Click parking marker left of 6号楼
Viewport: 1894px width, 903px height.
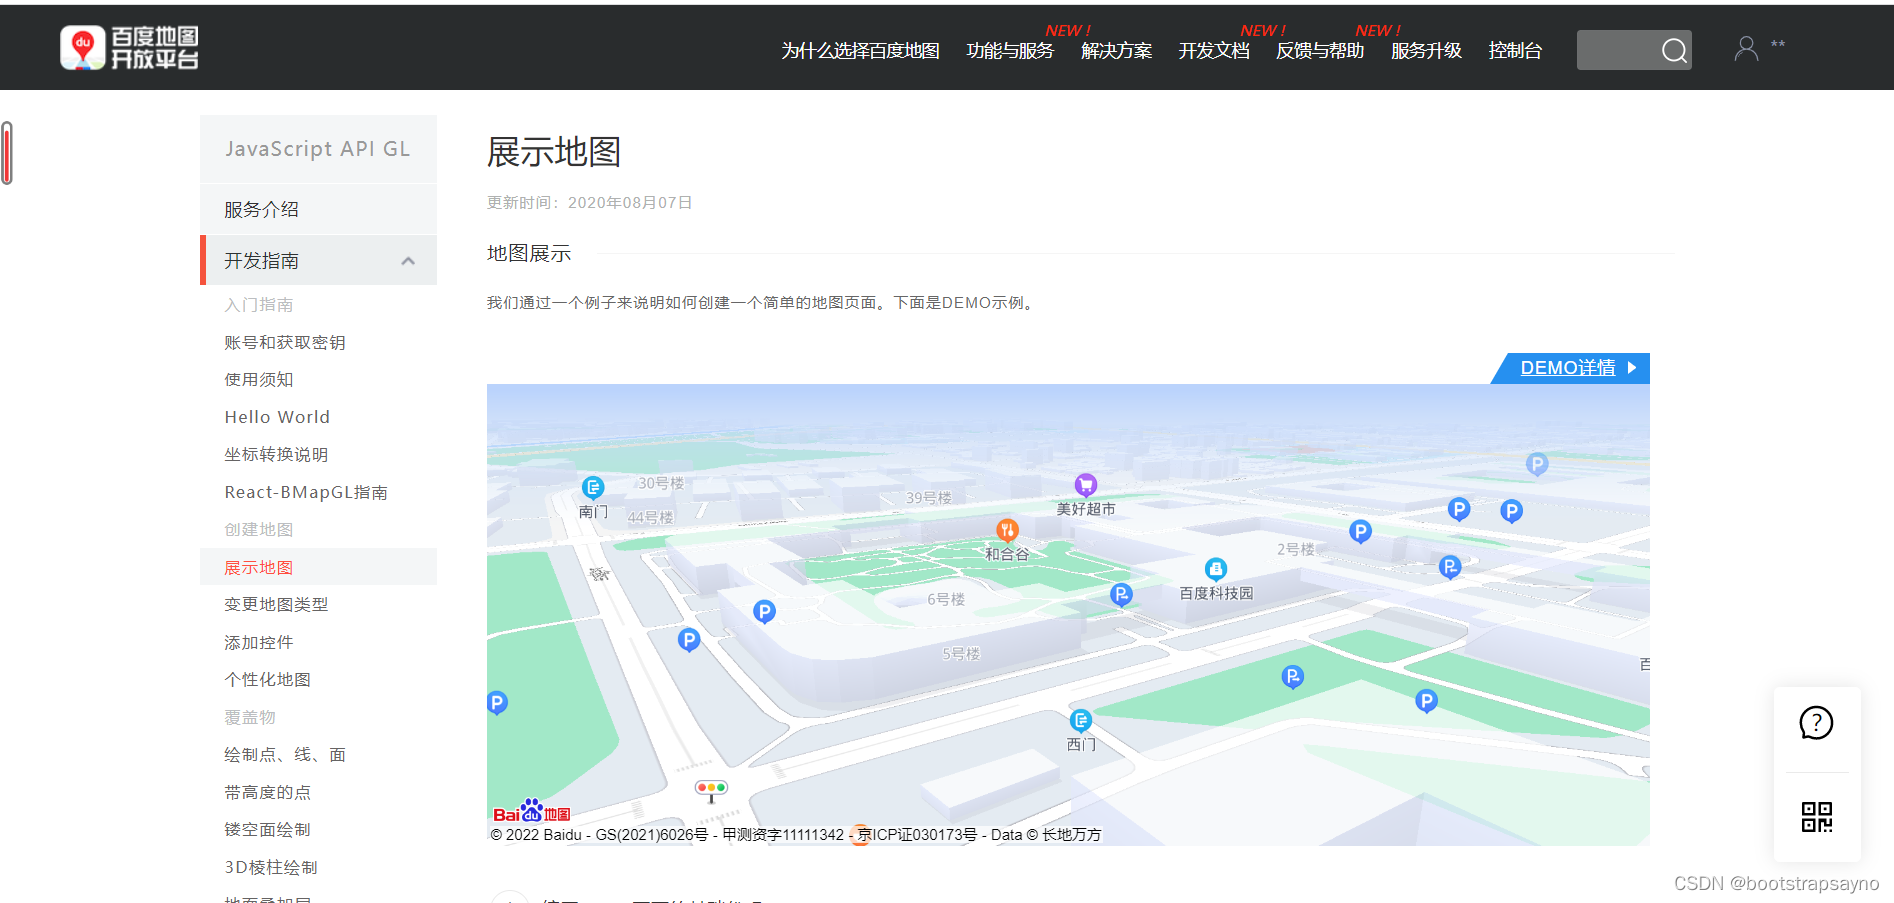[x=764, y=611]
